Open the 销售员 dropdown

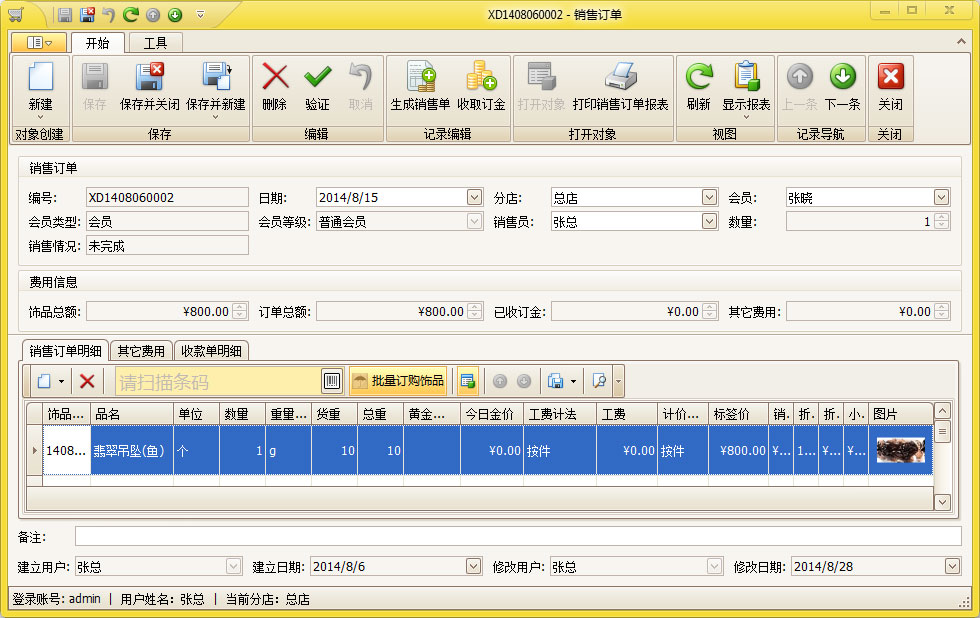pyautogui.click(x=709, y=221)
